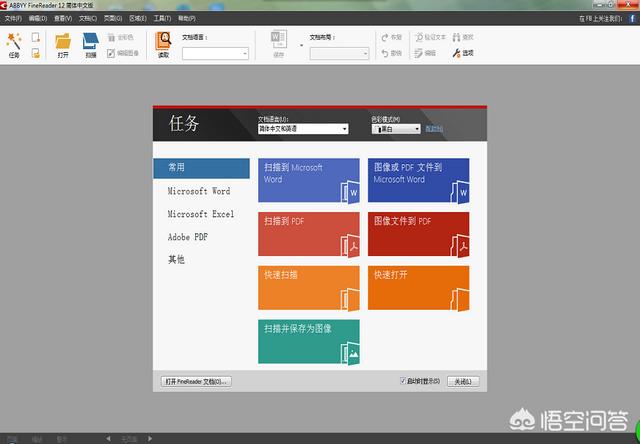Click the 扫描 (Scan) toolbar icon
Screen dimensions: 640x444
coord(90,43)
